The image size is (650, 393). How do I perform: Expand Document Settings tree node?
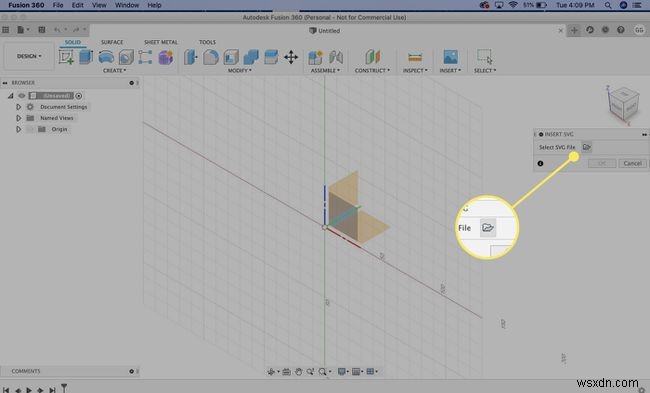click(18, 107)
